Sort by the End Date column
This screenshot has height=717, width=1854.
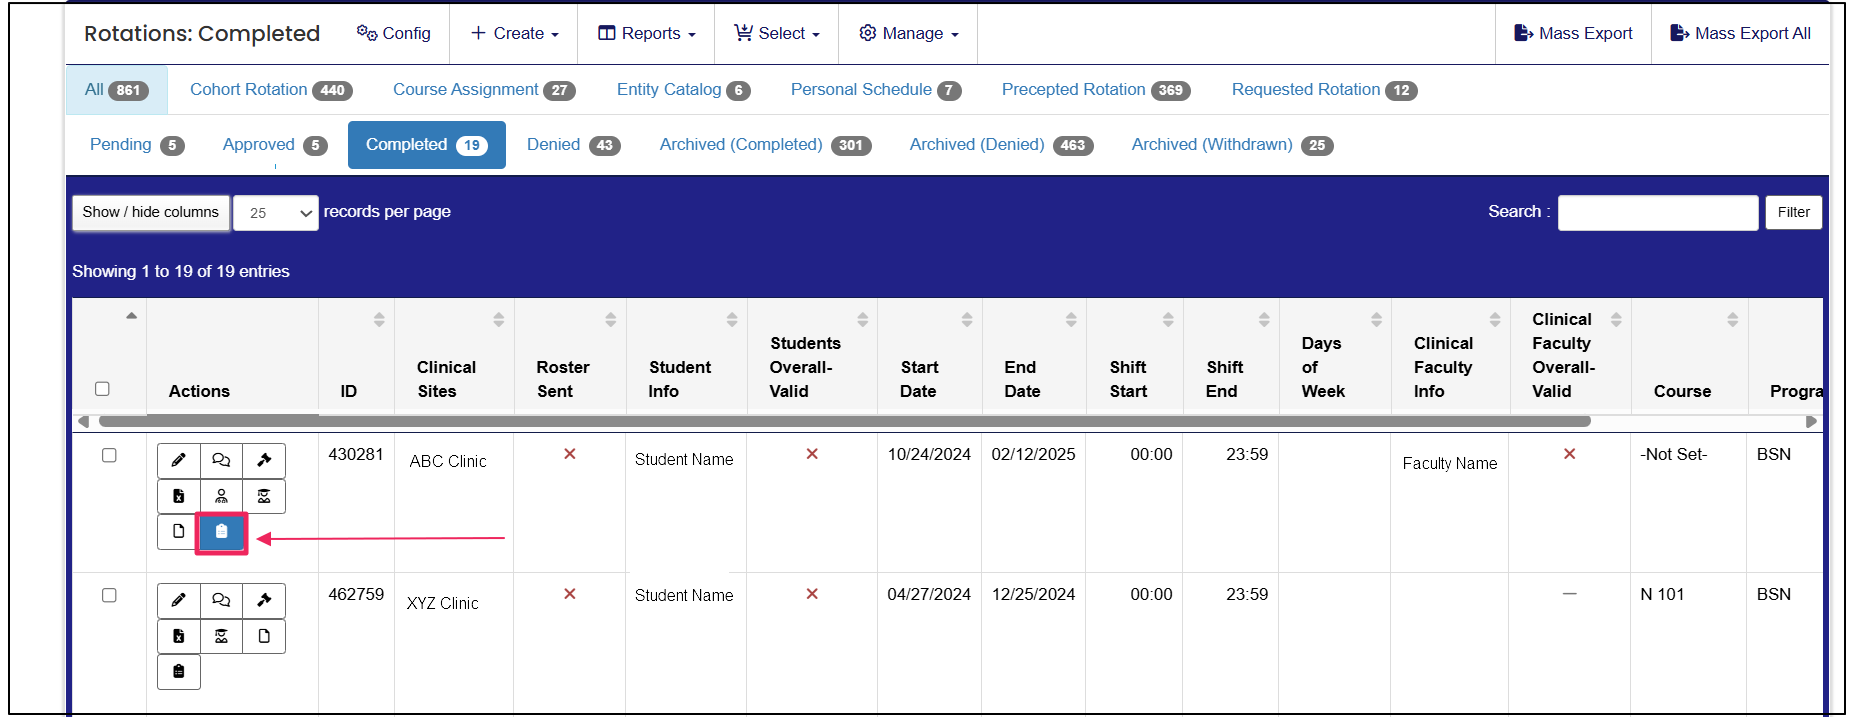pyautogui.click(x=1070, y=320)
